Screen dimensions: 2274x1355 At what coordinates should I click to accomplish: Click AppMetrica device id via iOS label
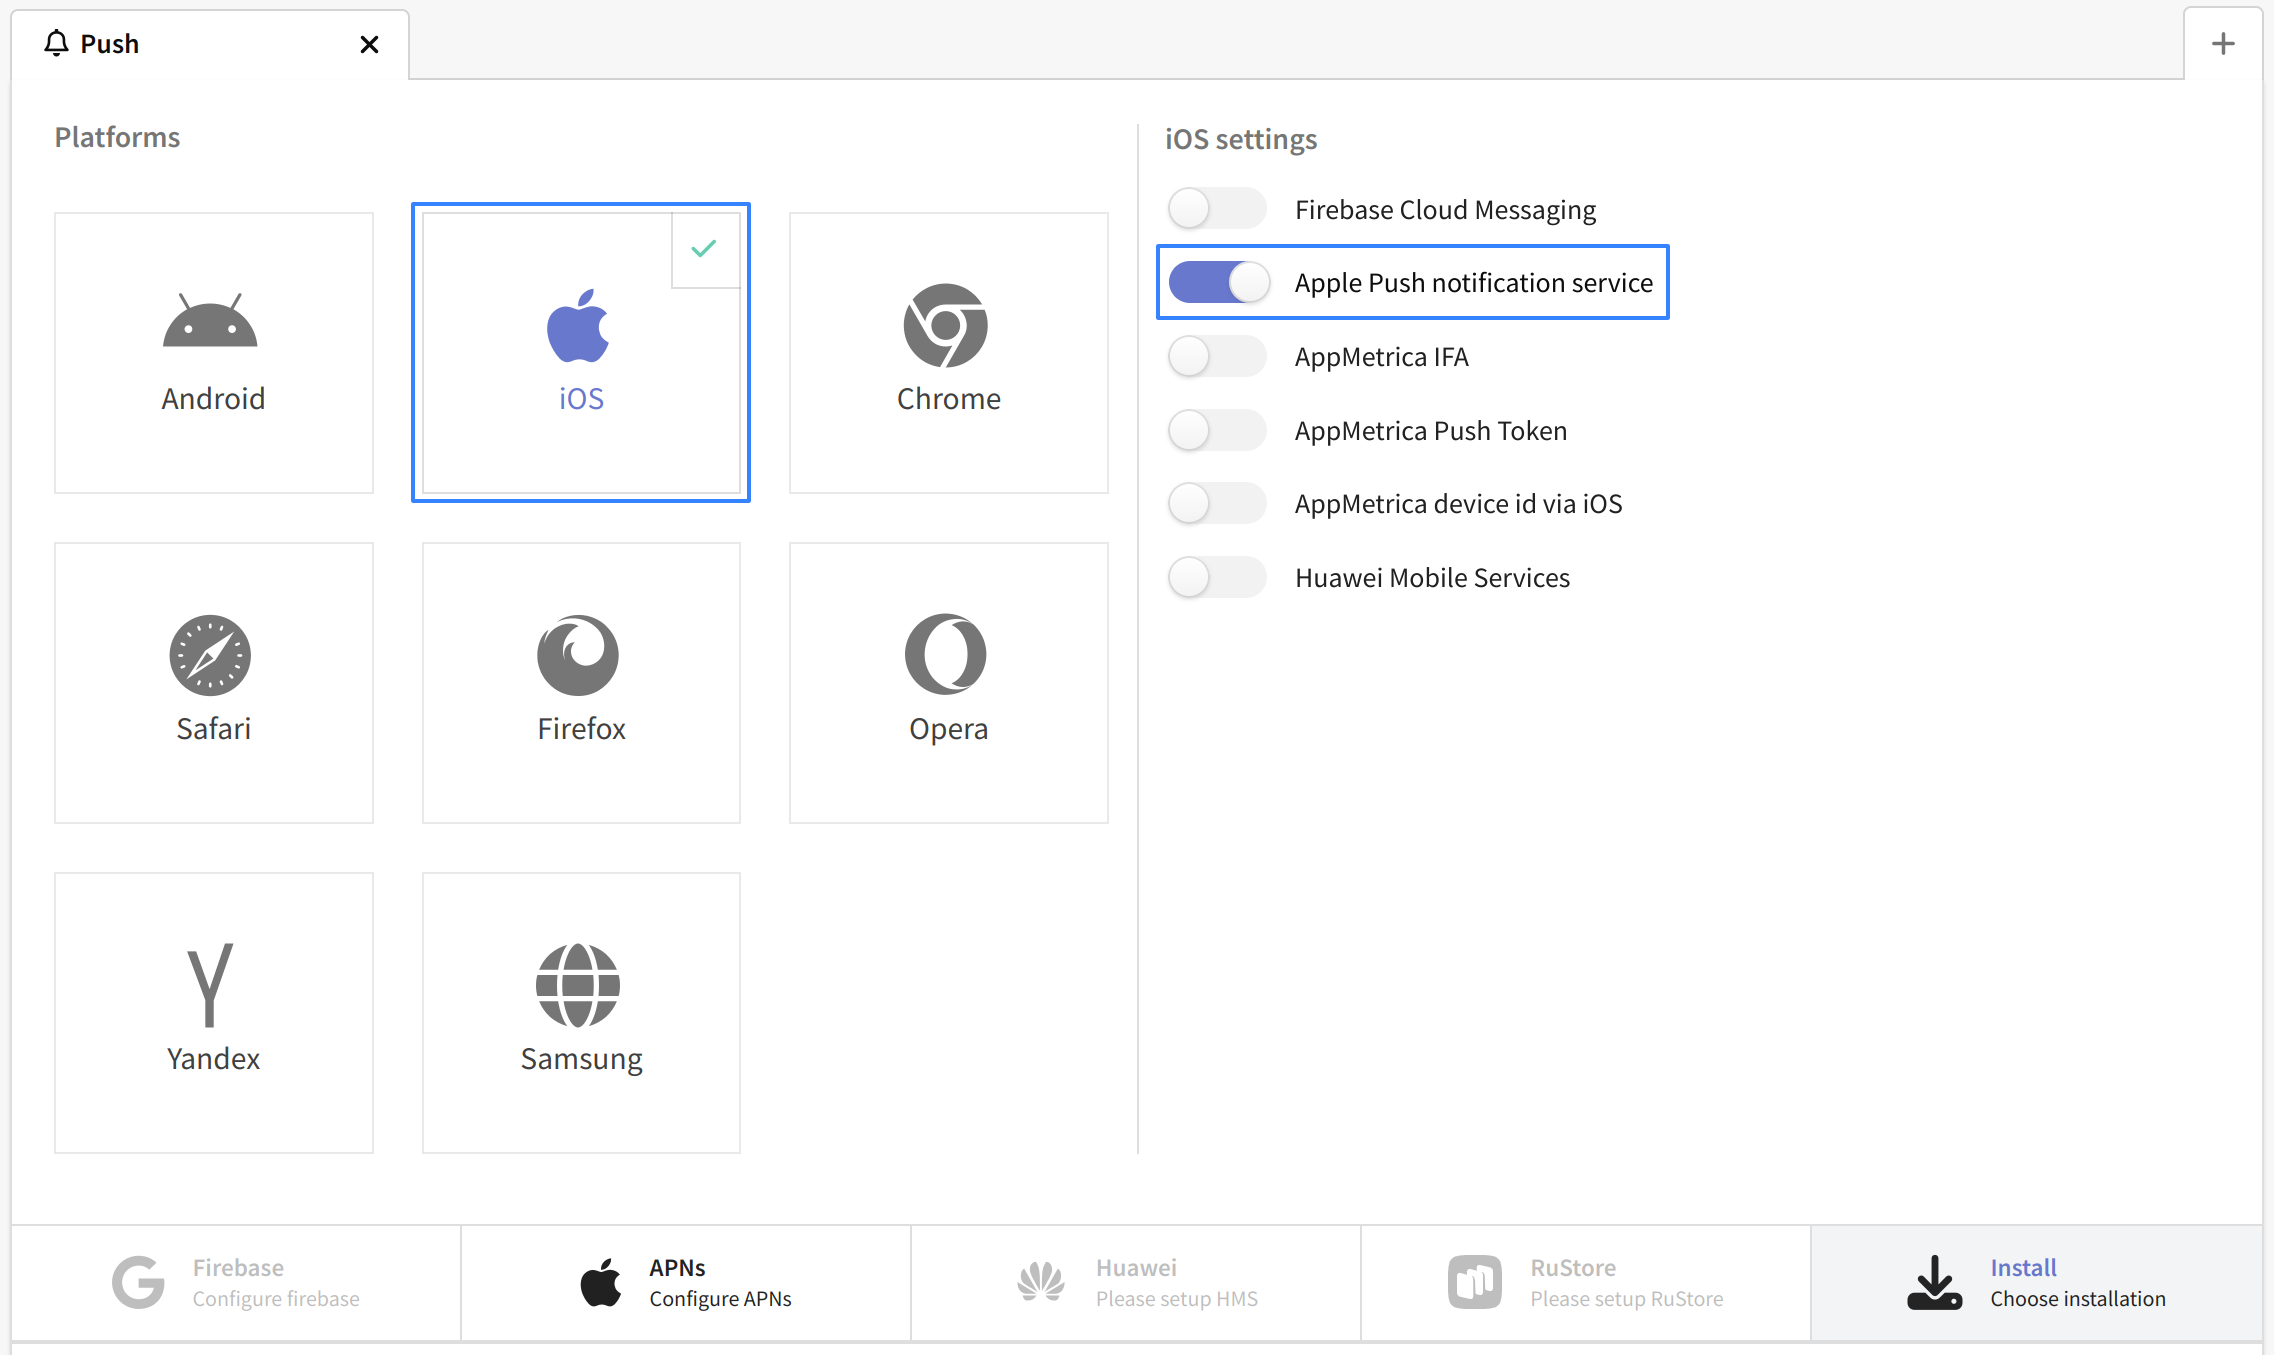coord(1458,504)
